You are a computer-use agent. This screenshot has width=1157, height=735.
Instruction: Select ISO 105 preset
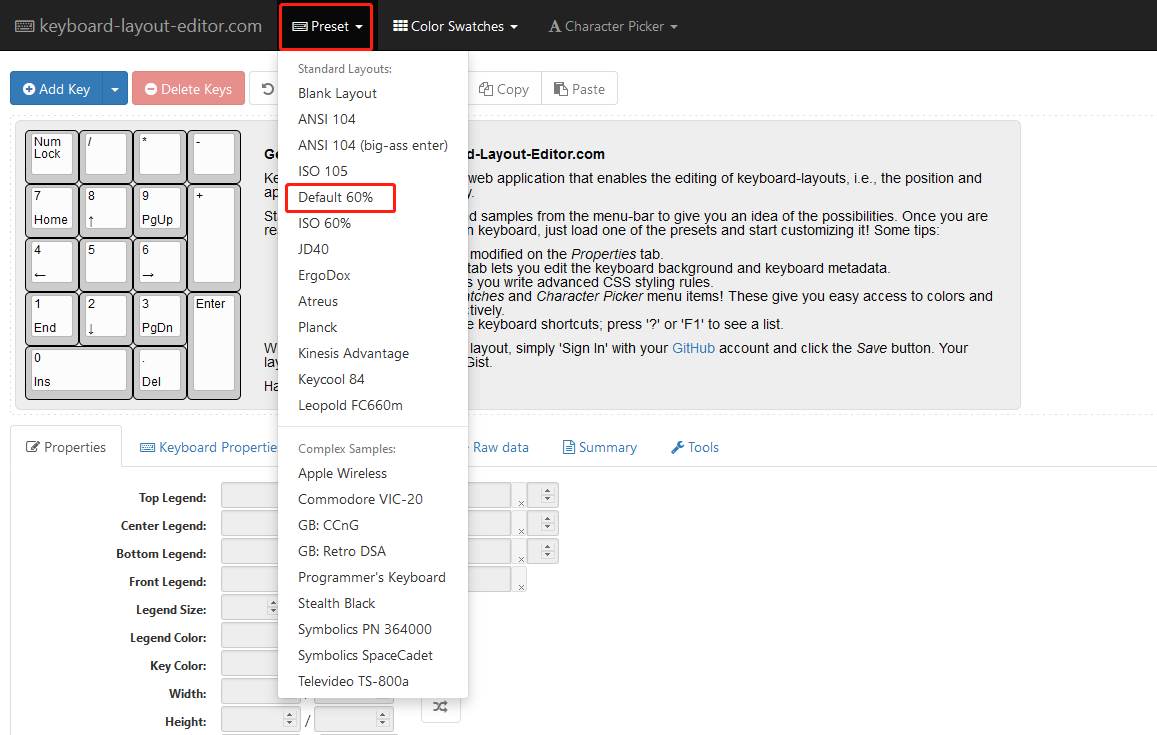(322, 171)
